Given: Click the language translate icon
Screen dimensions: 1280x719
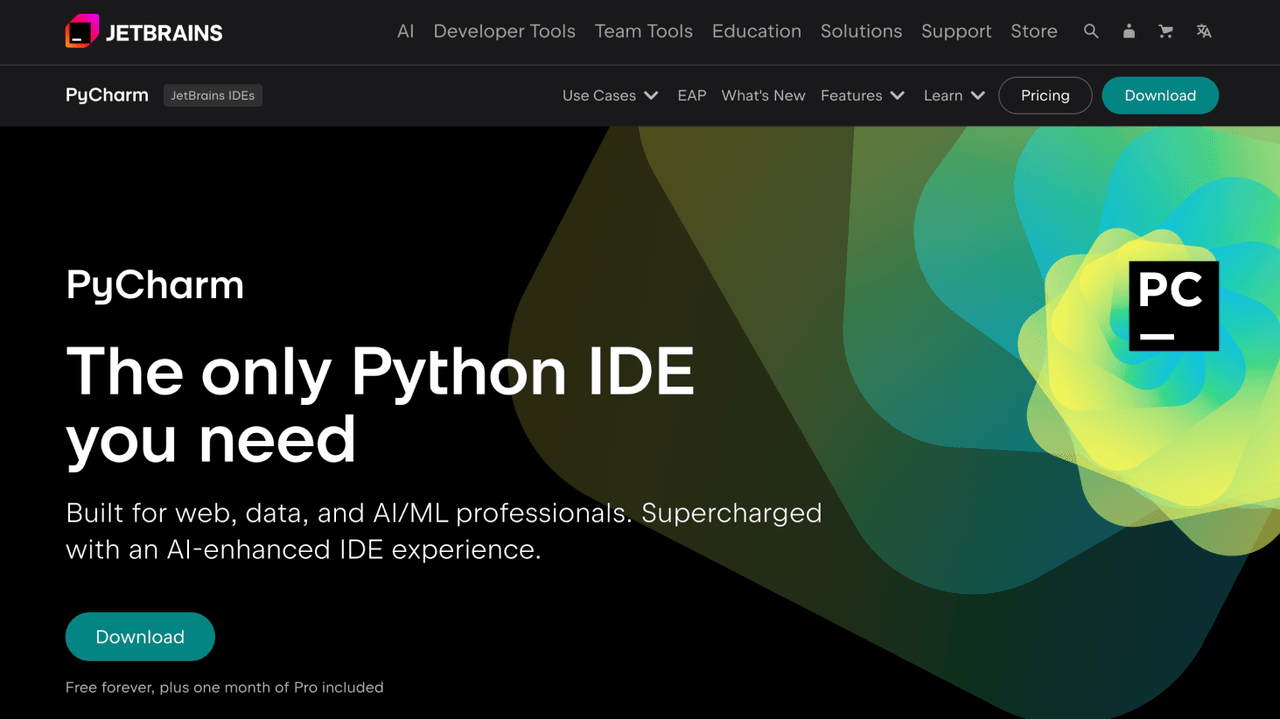Looking at the screenshot, I should click(x=1203, y=31).
